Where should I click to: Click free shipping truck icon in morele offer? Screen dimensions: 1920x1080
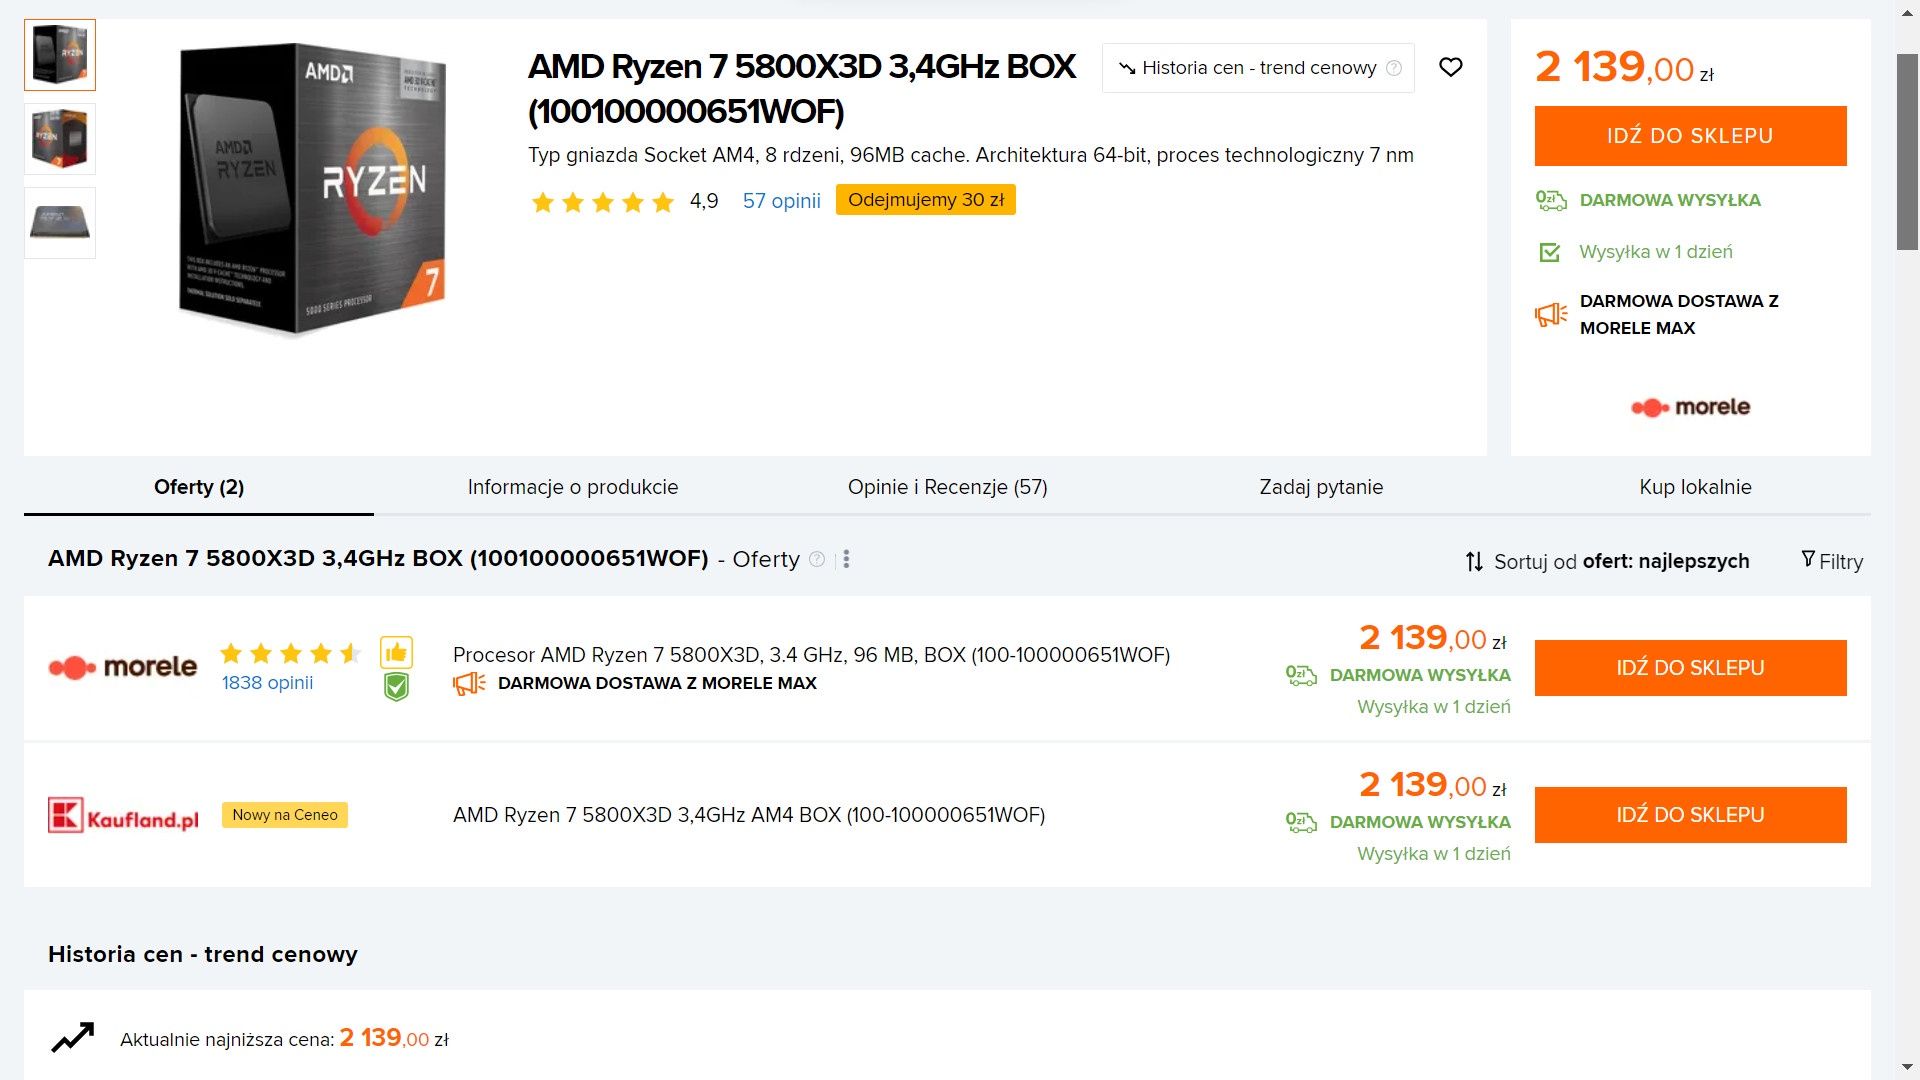click(1301, 675)
